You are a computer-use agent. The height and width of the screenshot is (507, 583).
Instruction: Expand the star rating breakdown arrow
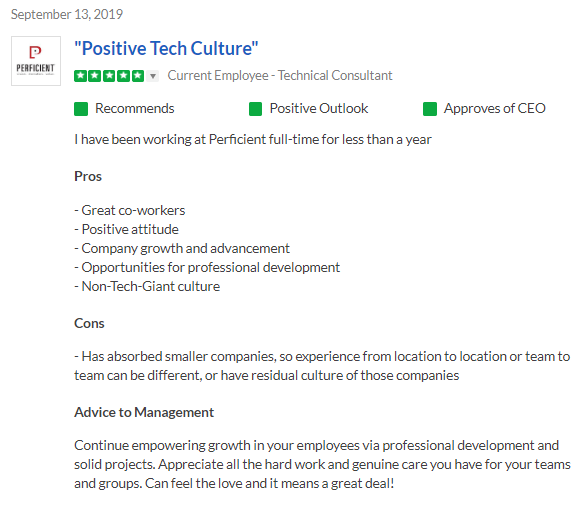(153, 76)
